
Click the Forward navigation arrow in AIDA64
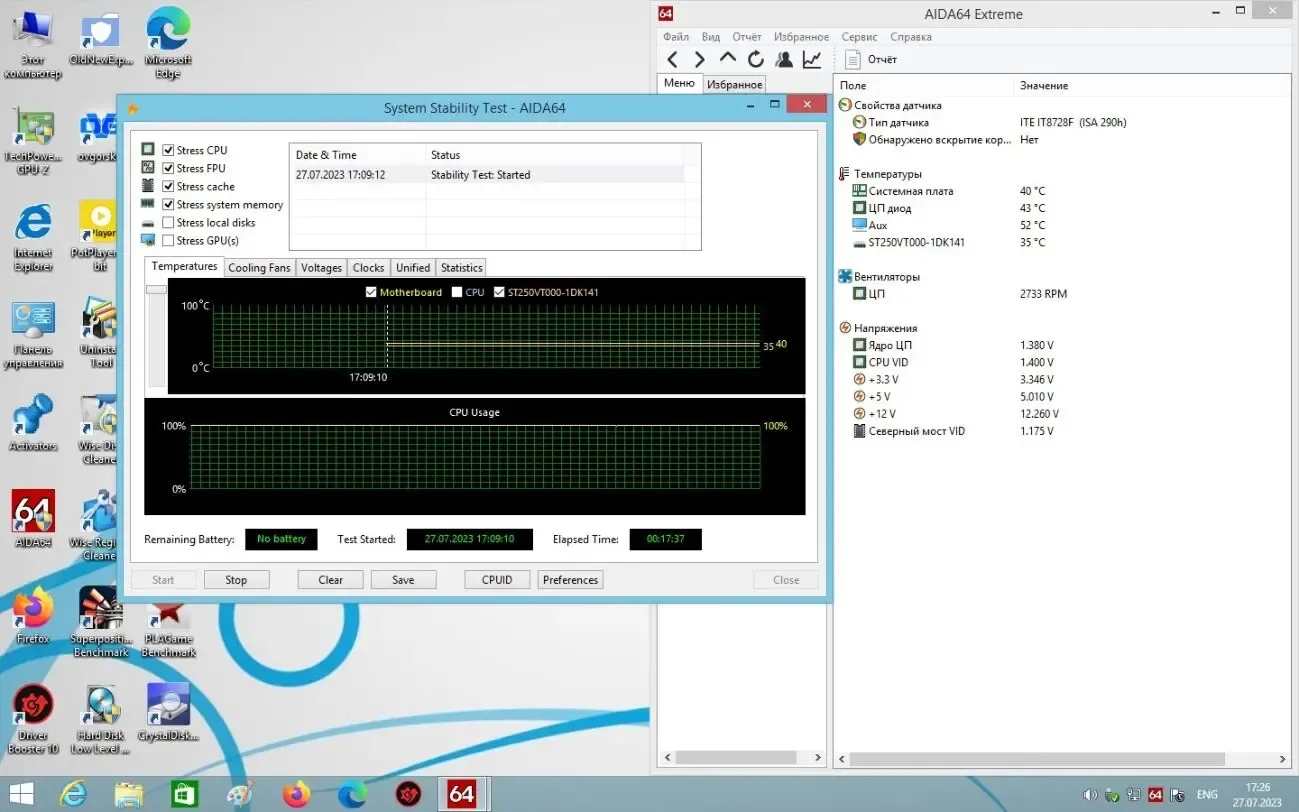698,59
